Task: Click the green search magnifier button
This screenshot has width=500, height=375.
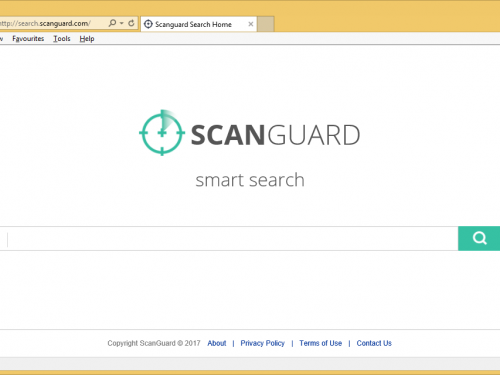Action: (479, 238)
